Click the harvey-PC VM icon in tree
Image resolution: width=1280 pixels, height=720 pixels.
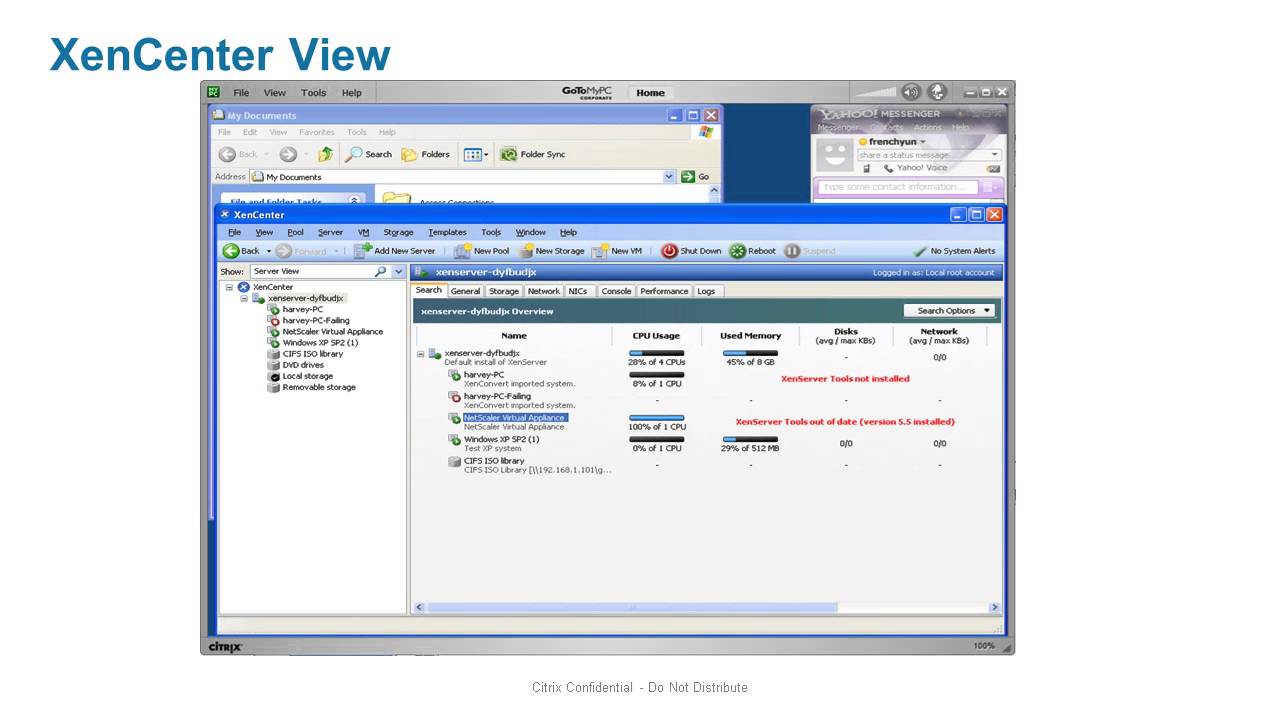click(x=273, y=309)
